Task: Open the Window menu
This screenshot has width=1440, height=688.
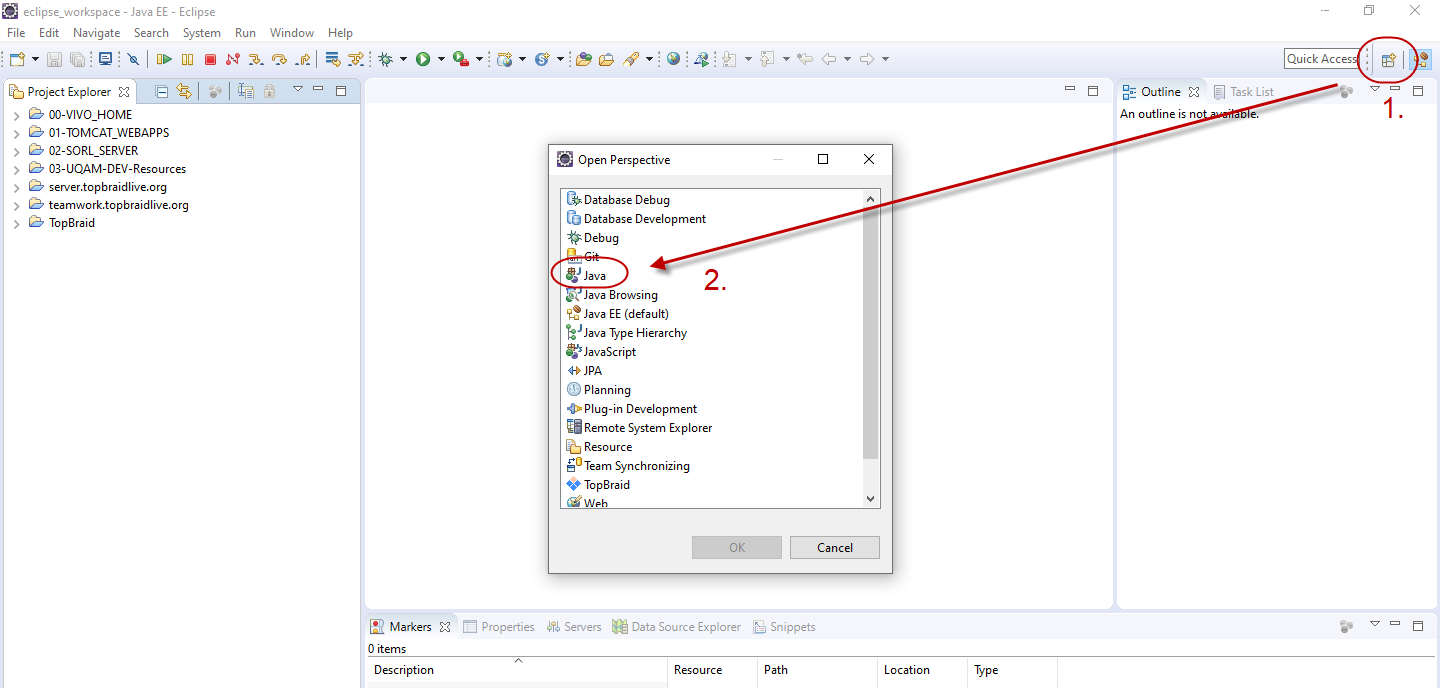Action: tap(292, 33)
